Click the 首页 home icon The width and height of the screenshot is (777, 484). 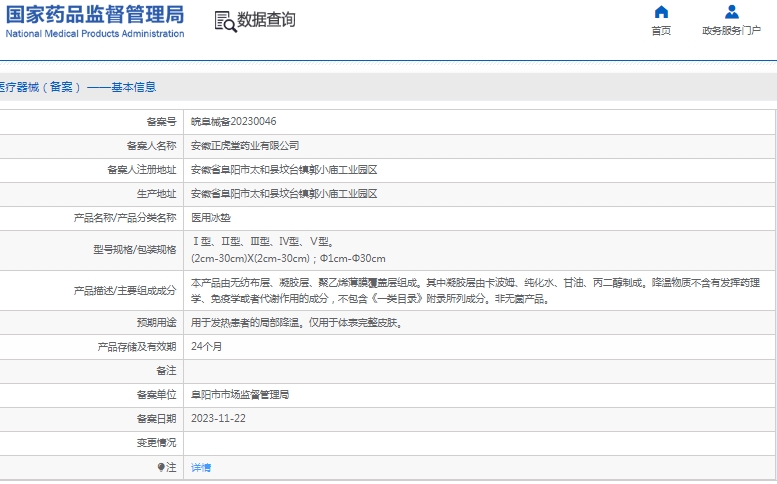click(661, 12)
